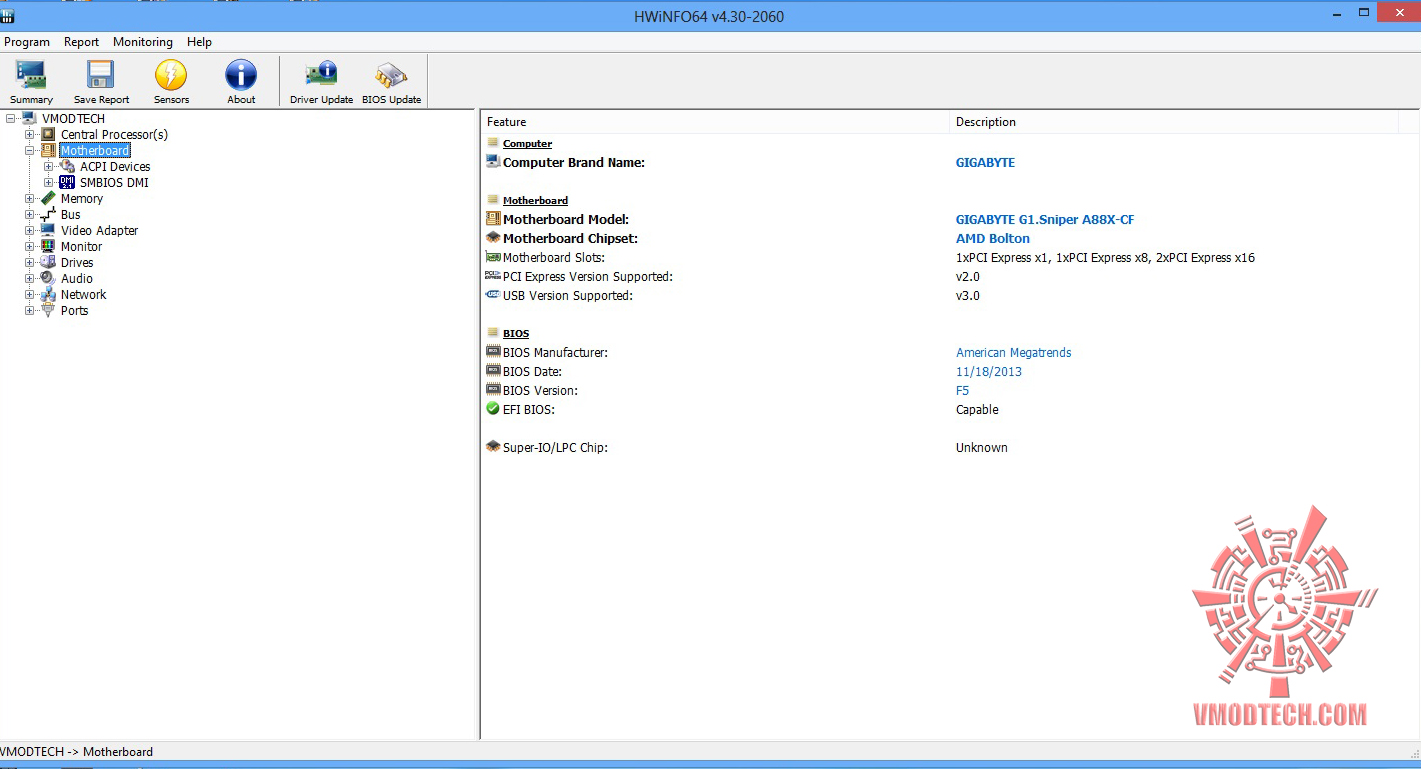Image resolution: width=1421 pixels, height=769 pixels.
Task: Click the Video Adapter icon
Action: click(48, 231)
